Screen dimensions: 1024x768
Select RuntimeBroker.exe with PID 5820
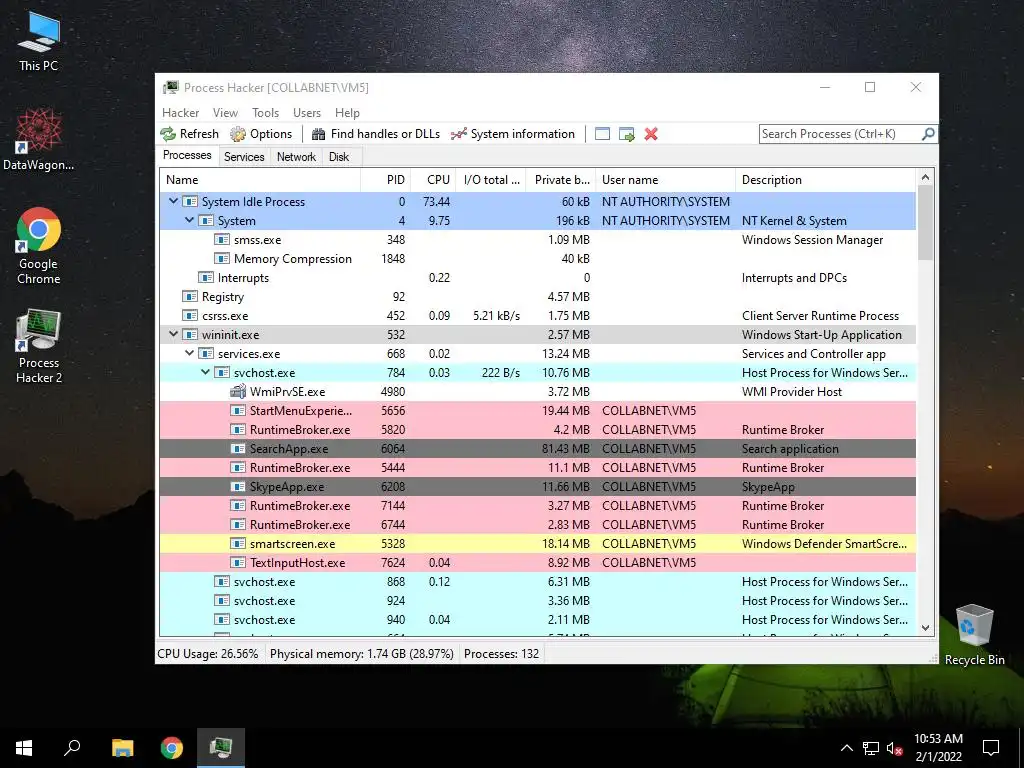[537, 430]
